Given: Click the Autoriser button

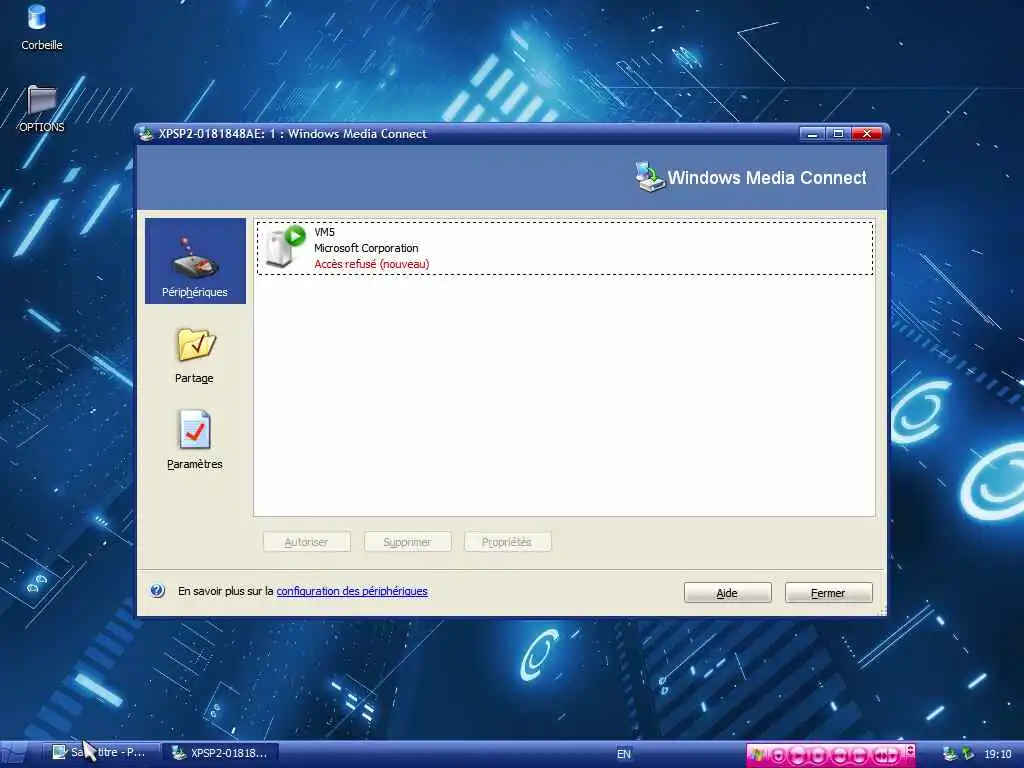Looking at the screenshot, I should click(x=306, y=542).
